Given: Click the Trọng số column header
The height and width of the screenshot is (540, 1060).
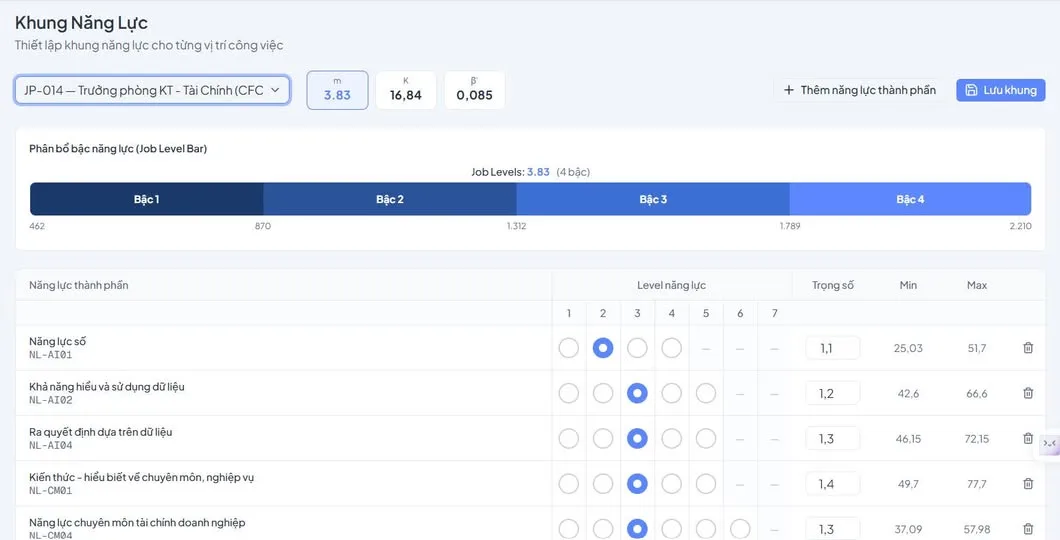Looking at the screenshot, I should point(833,285).
